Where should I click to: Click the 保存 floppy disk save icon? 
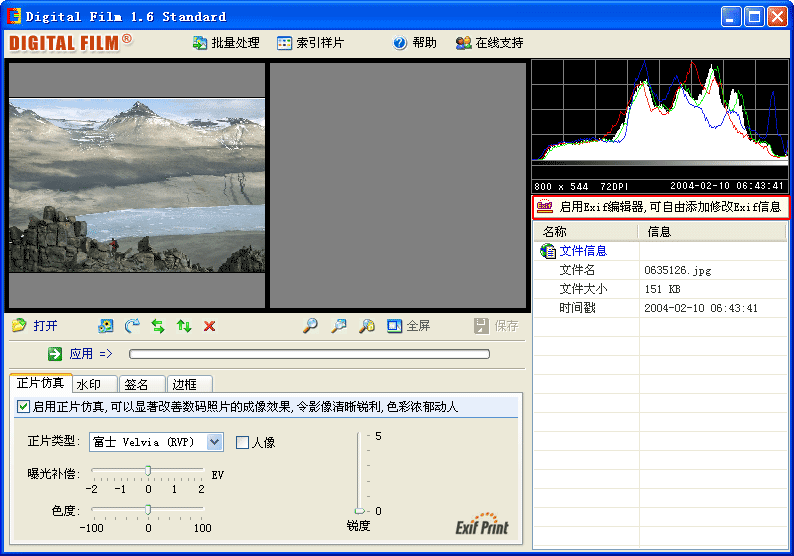[x=482, y=326]
